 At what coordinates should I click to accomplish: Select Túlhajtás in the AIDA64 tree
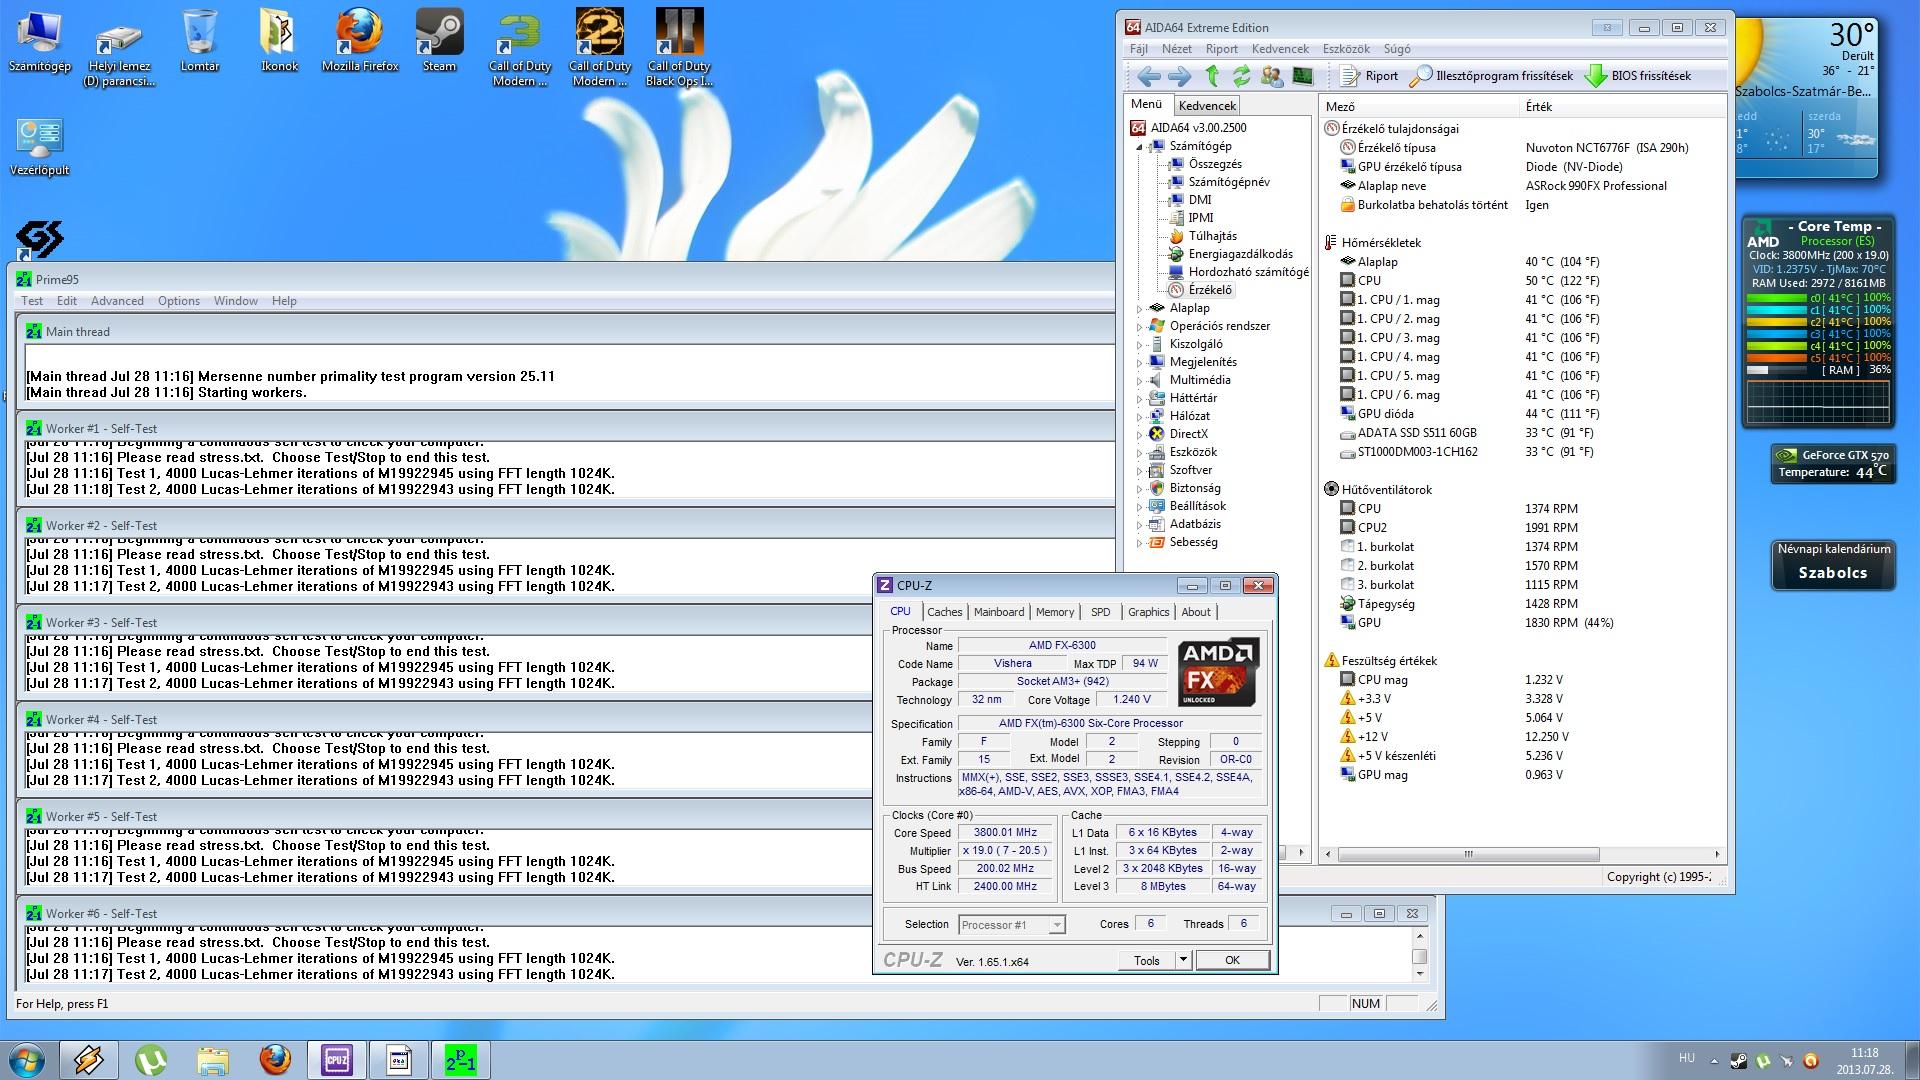[1212, 236]
